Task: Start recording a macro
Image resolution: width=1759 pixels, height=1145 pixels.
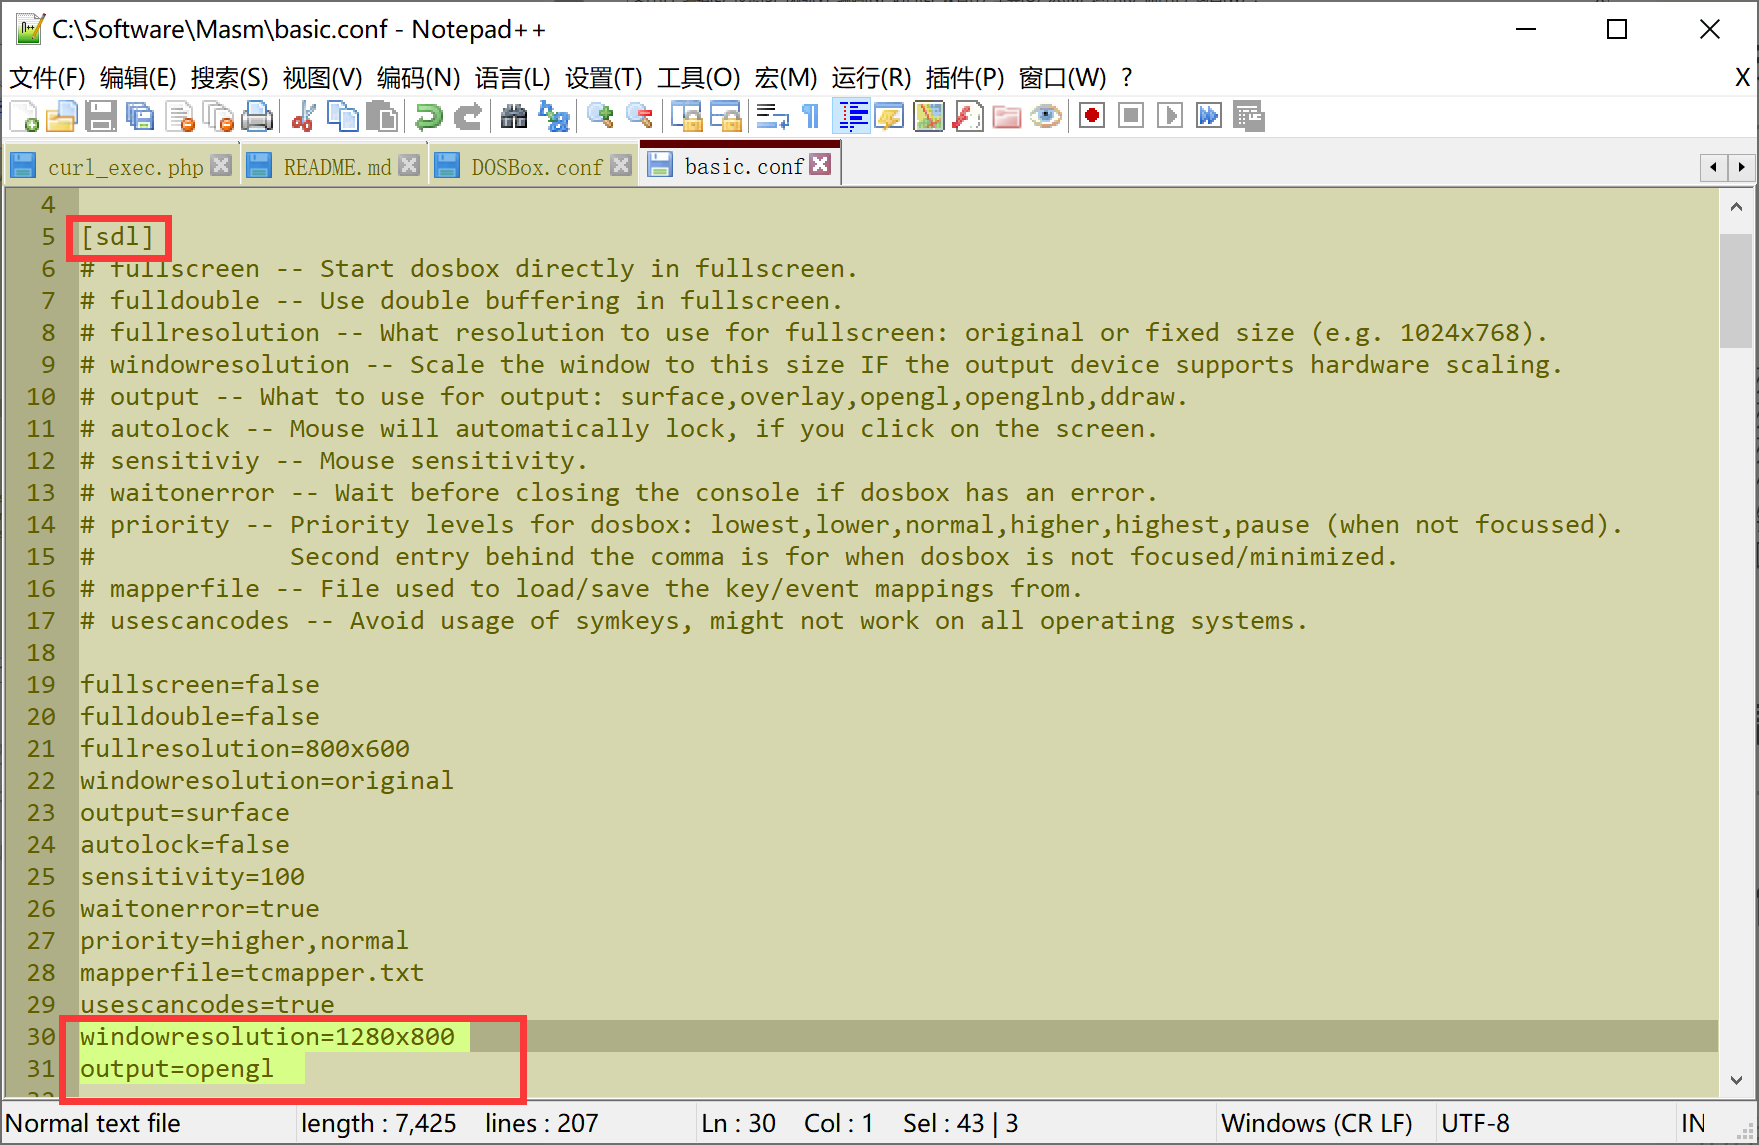Action: pyautogui.click(x=1090, y=116)
